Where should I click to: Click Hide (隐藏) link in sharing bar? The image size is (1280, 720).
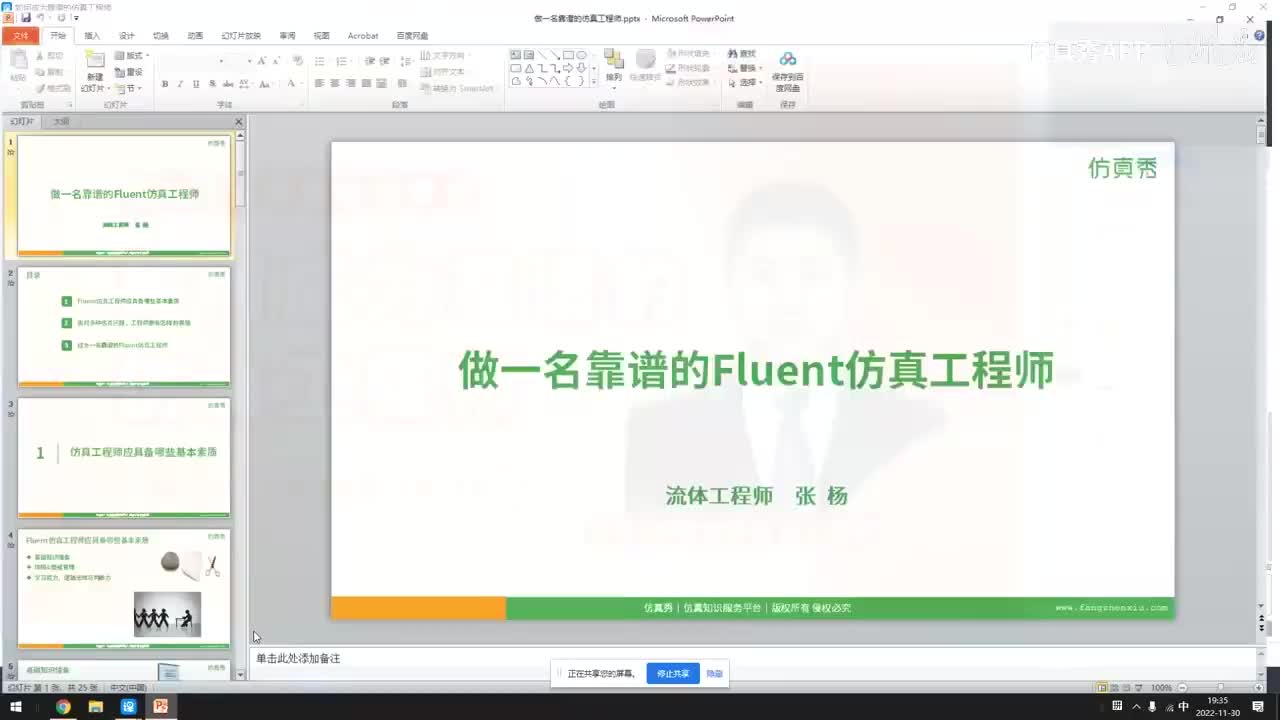714,673
